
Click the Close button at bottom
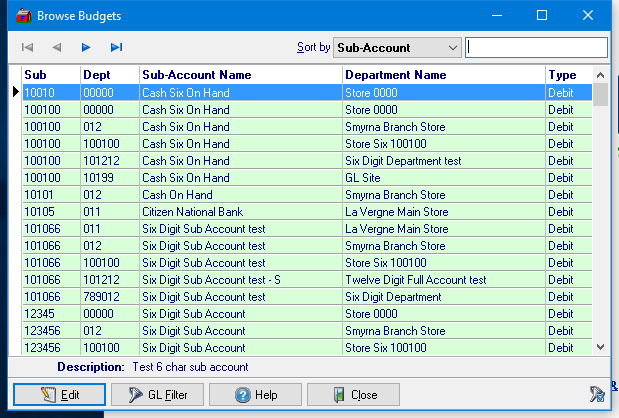[353, 395]
